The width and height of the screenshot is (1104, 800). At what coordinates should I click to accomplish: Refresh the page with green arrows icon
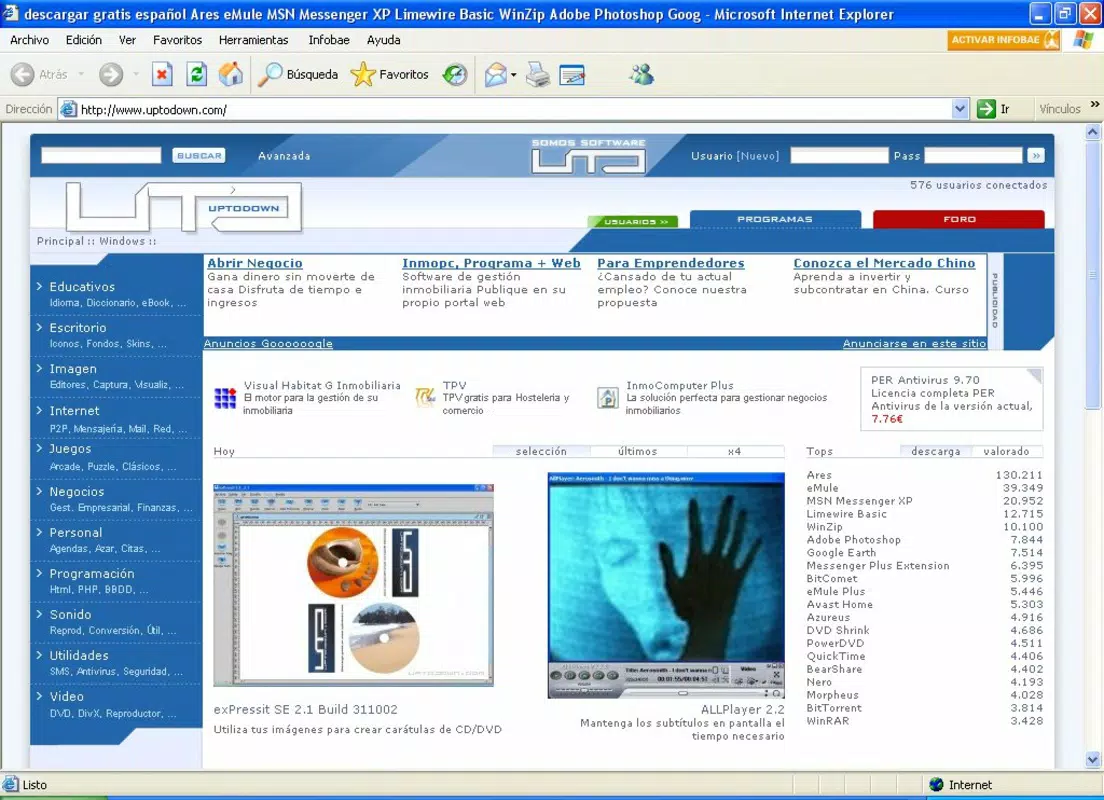(196, 74)
